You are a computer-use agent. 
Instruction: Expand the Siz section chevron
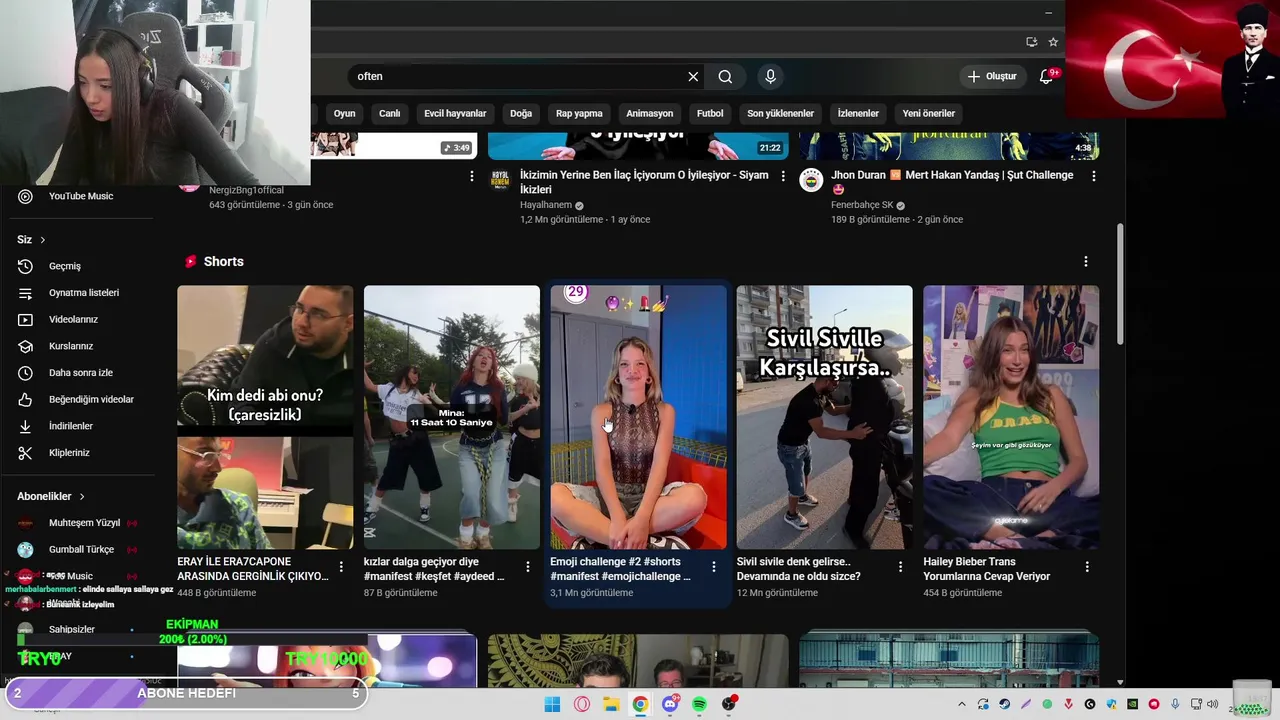[42, 240]
